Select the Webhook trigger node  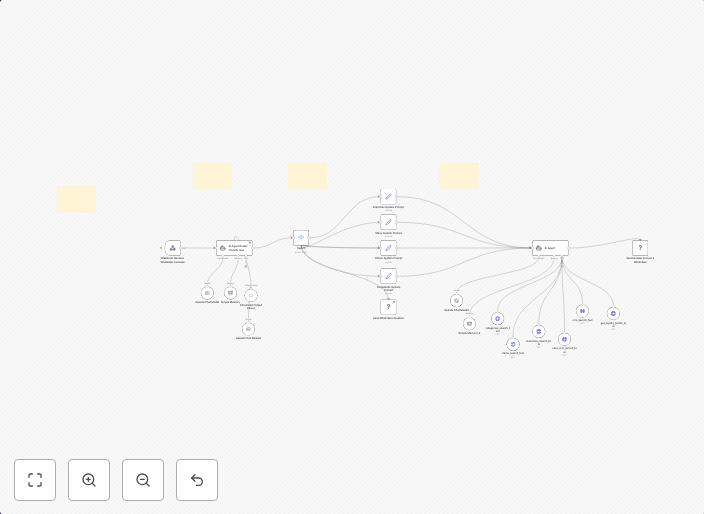coord(173,247)
